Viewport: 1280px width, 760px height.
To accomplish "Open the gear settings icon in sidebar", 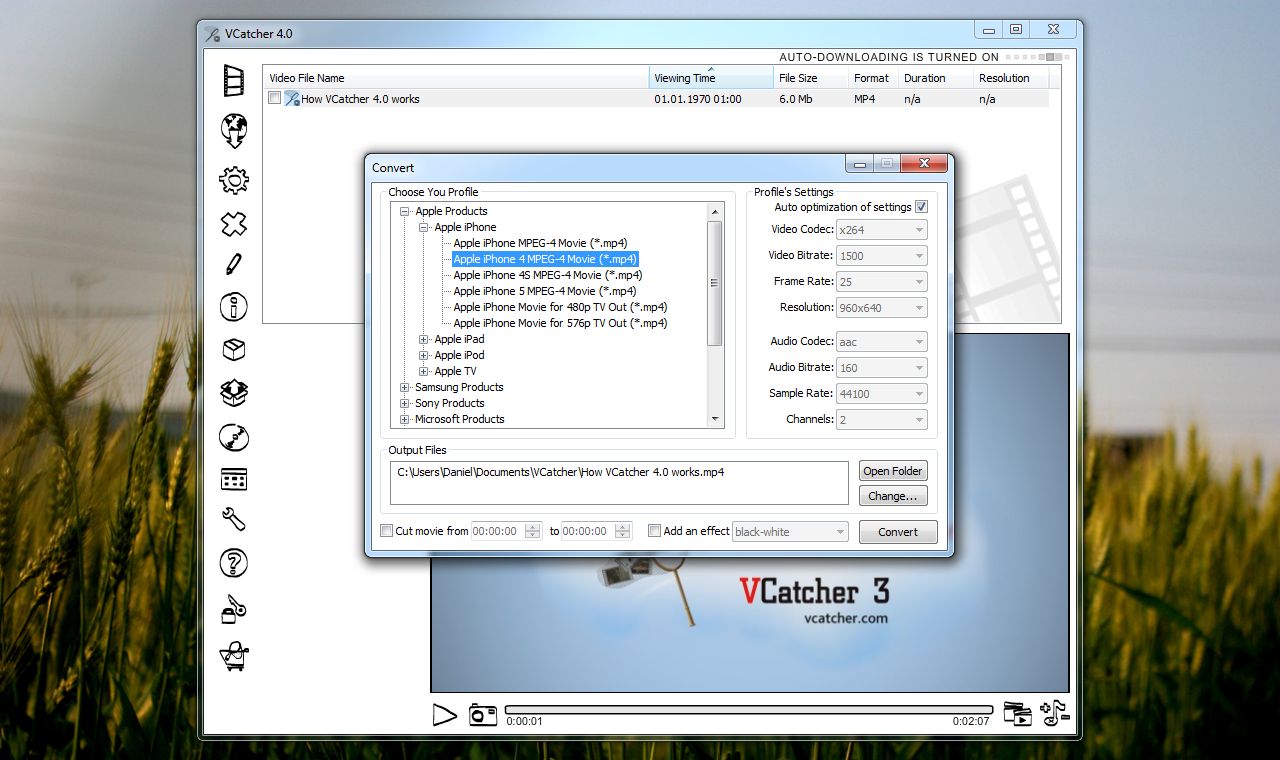I will (x=234, y=180).
